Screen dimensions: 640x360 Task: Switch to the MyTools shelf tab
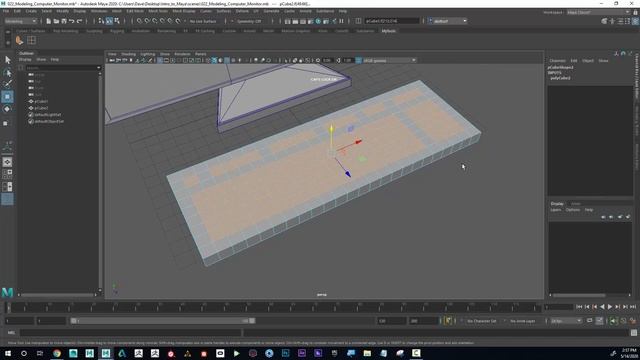coord(389,31)
